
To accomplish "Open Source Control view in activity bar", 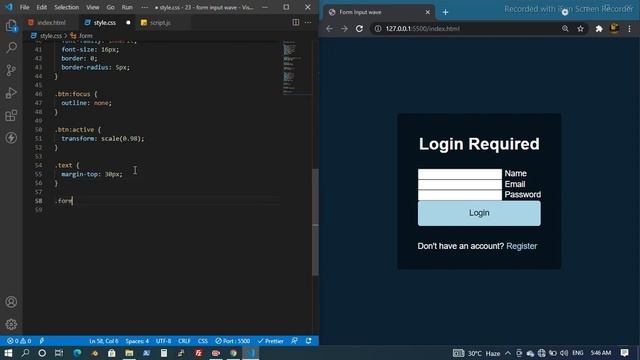I will [x=11, y=70].
